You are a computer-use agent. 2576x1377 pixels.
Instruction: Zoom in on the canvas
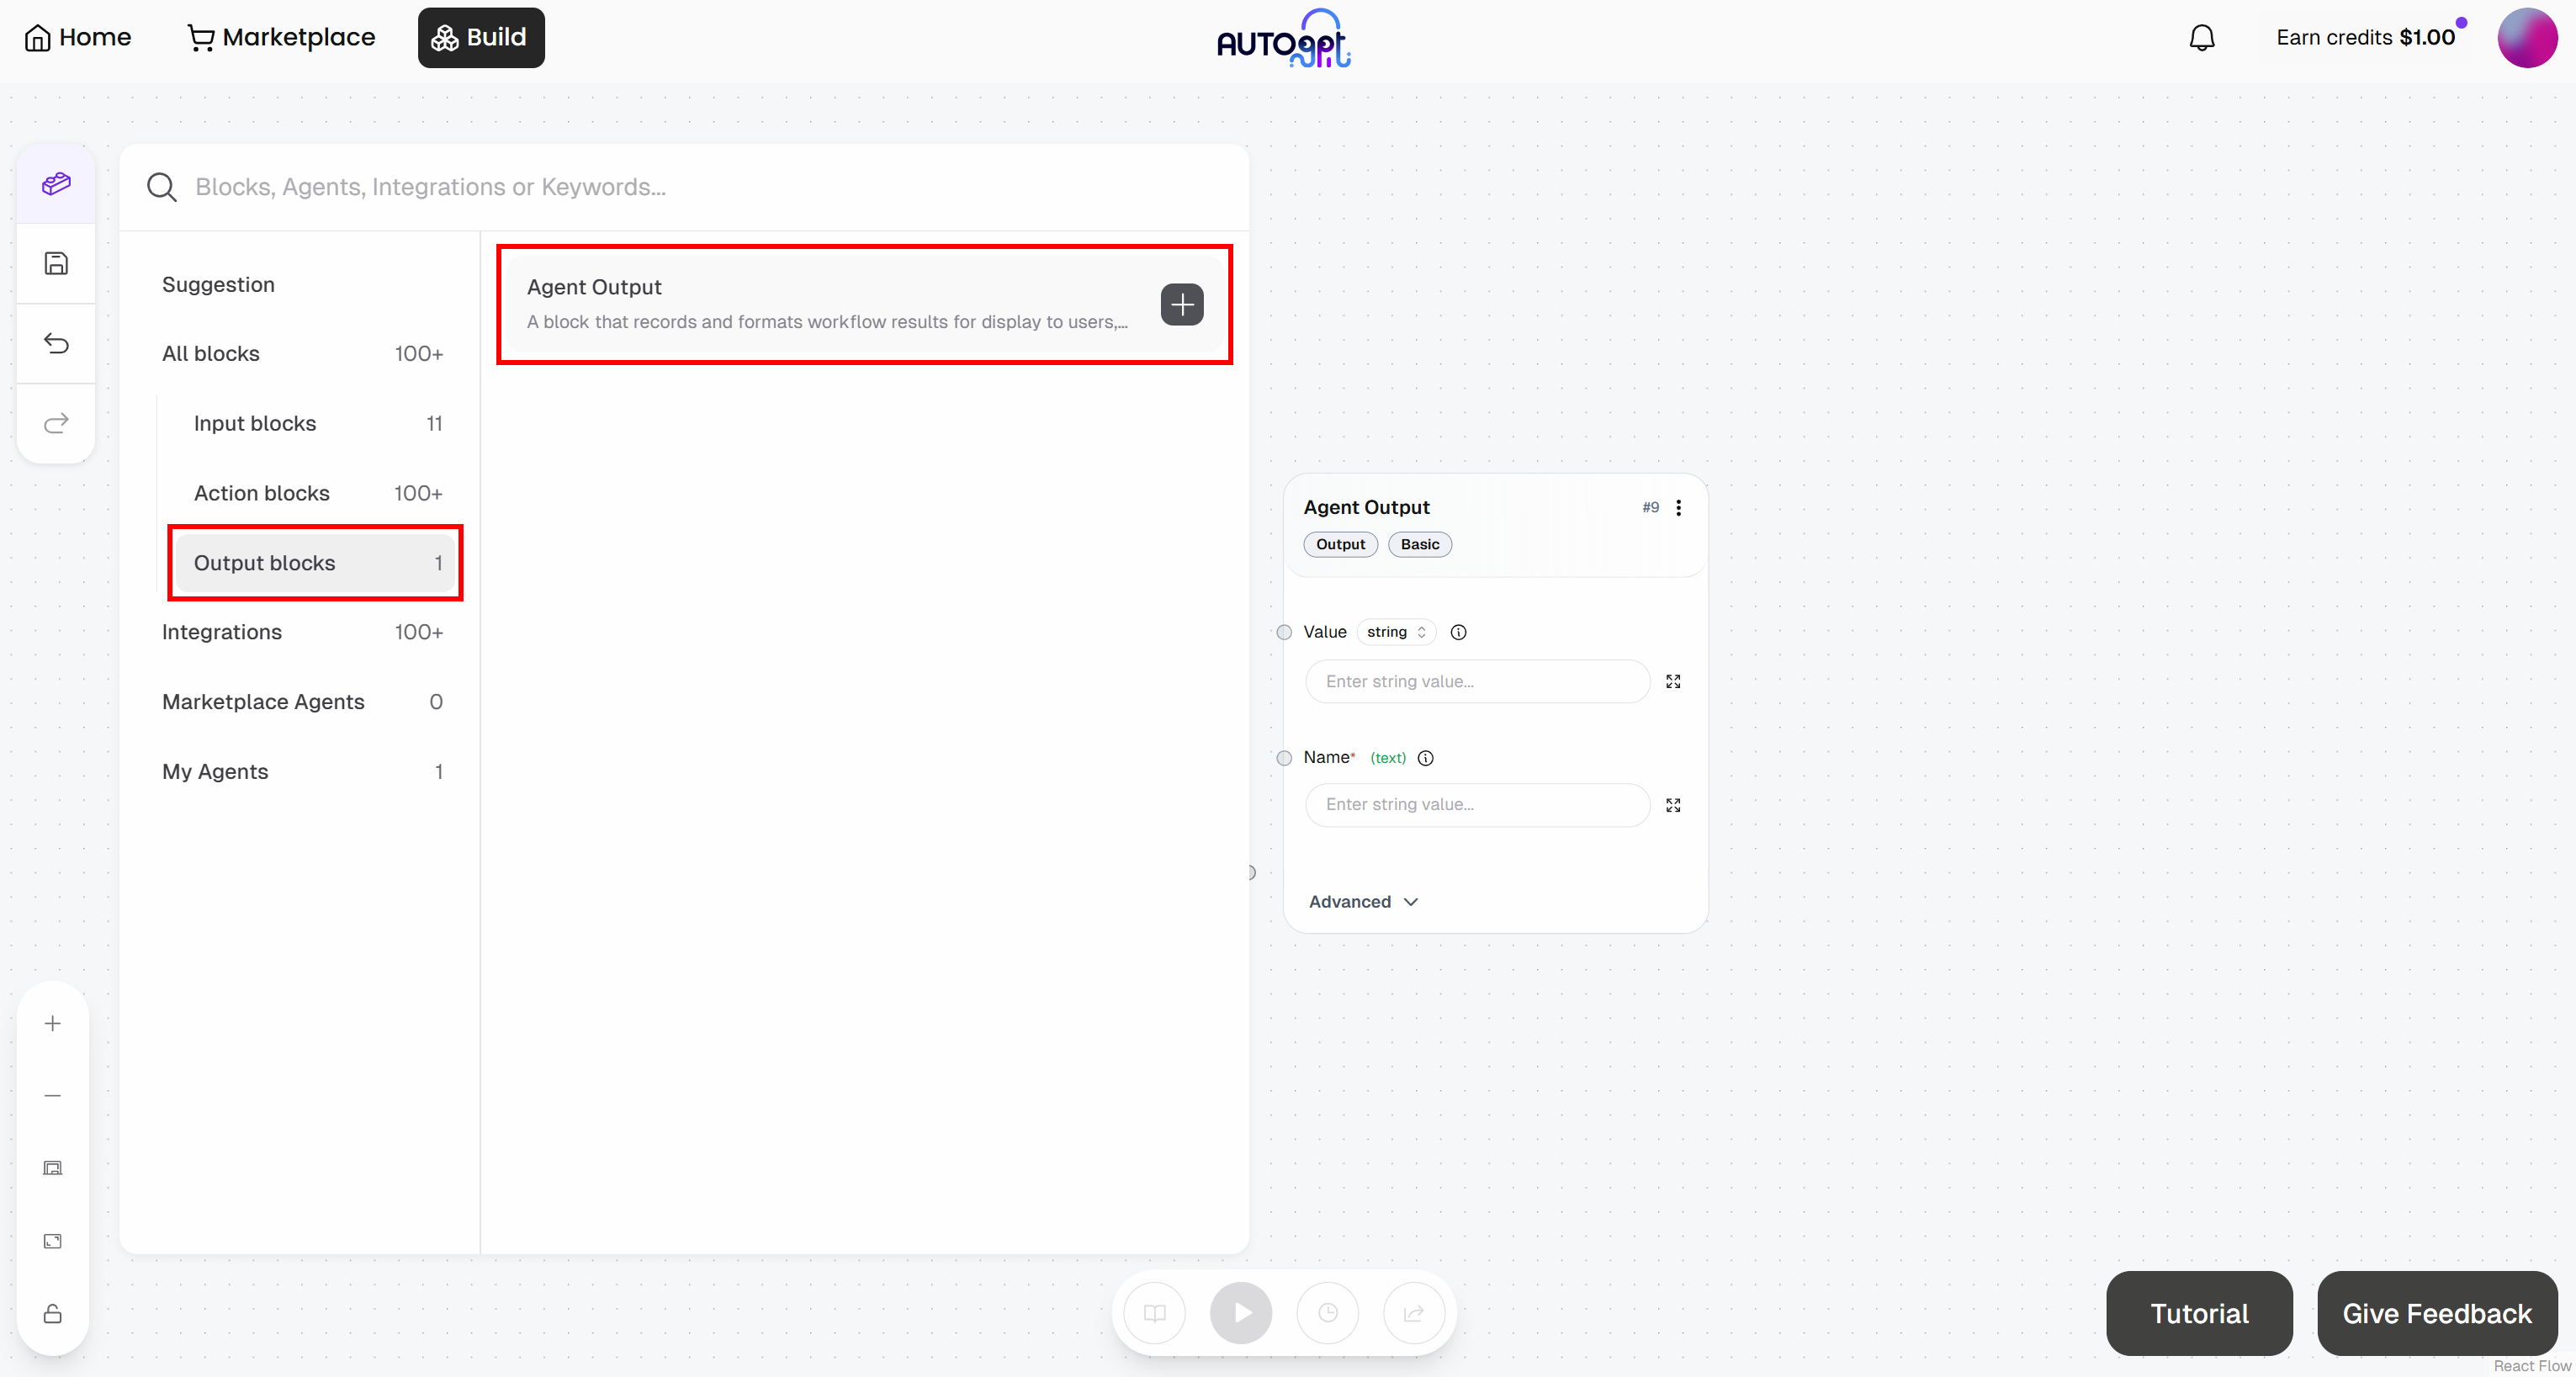52,1022
